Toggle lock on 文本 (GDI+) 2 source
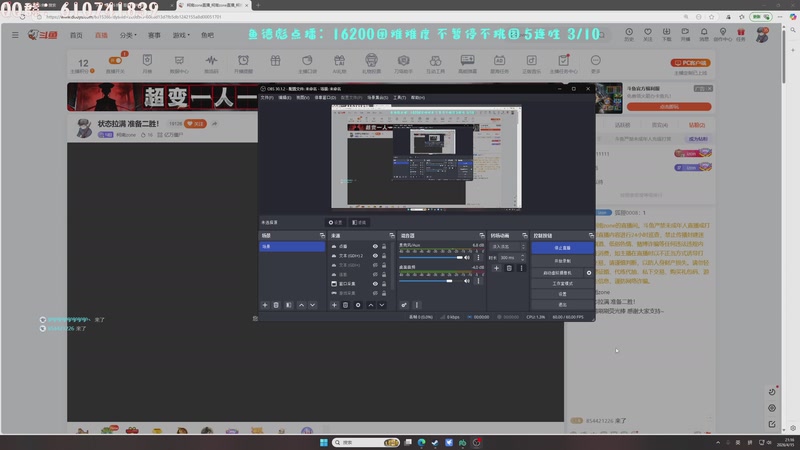 coord(384,256)
